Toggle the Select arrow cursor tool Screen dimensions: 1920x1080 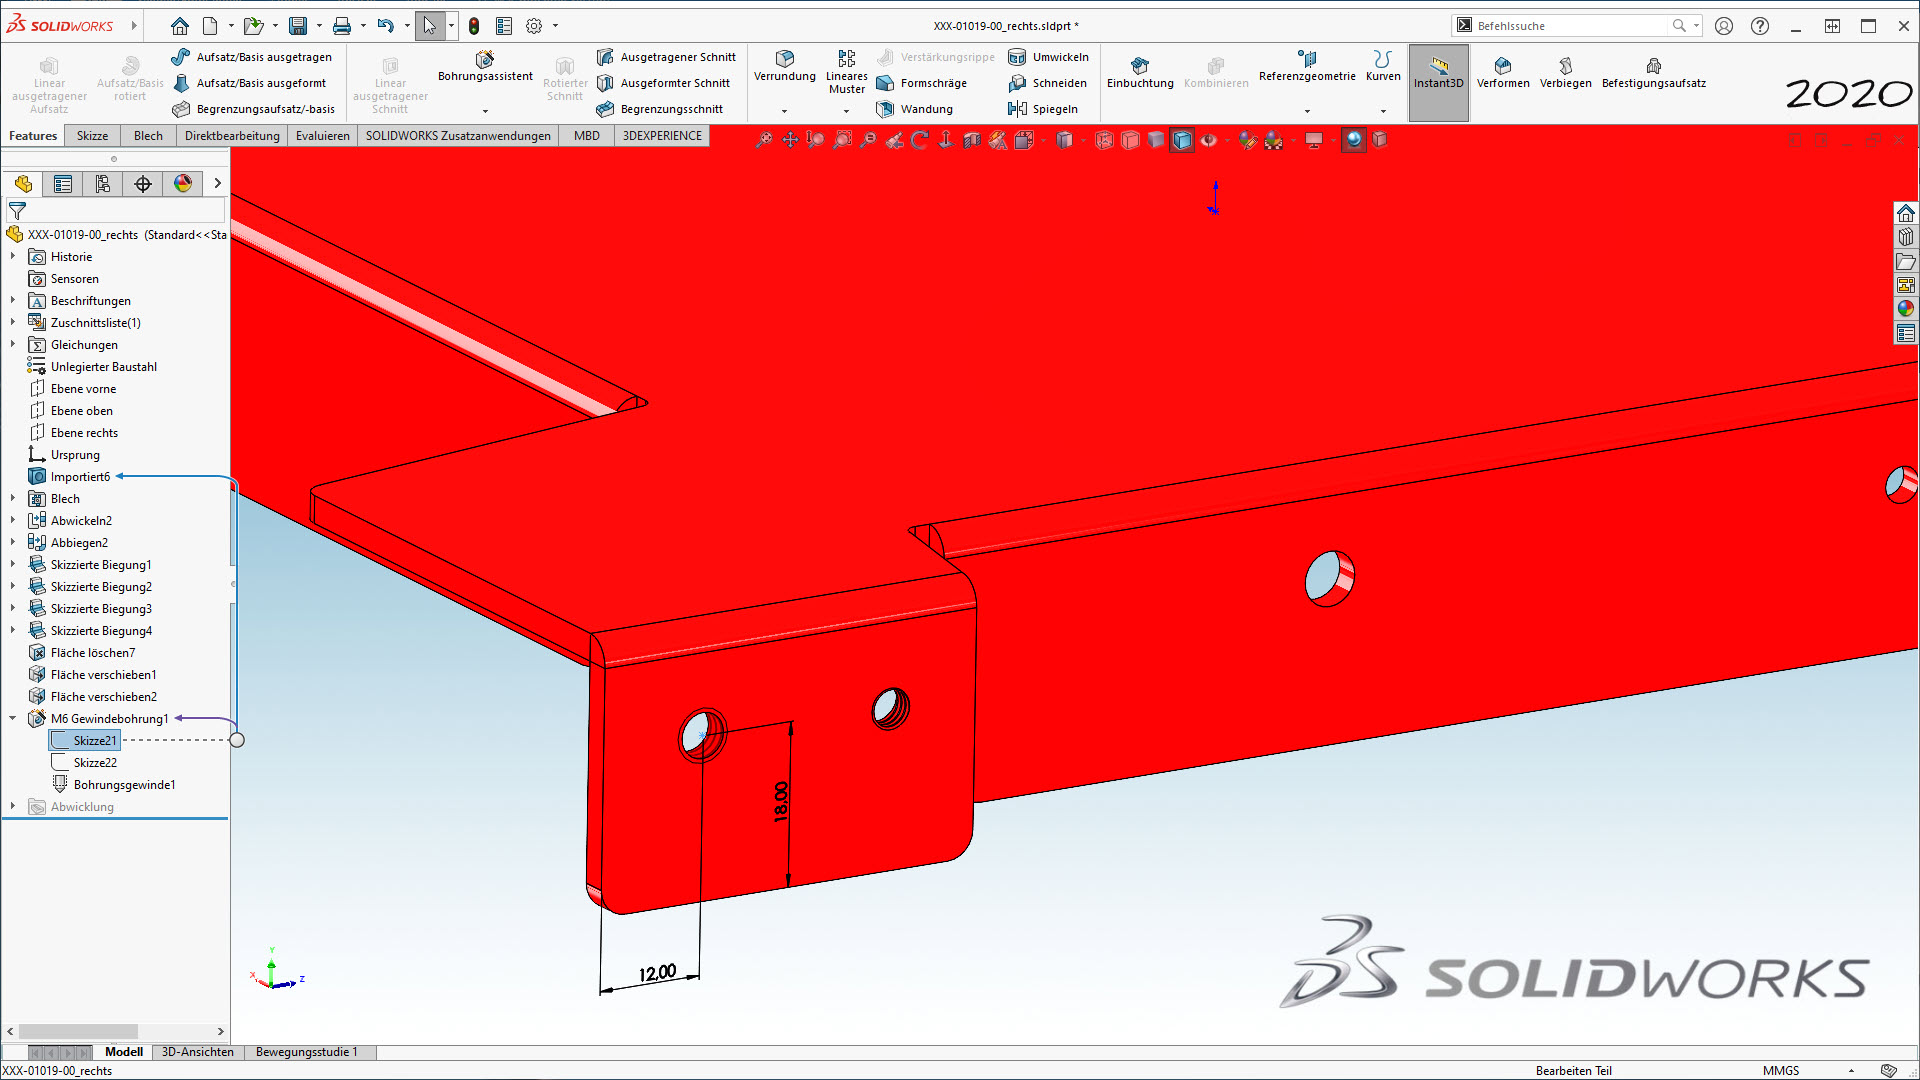[x=430, y=26]
